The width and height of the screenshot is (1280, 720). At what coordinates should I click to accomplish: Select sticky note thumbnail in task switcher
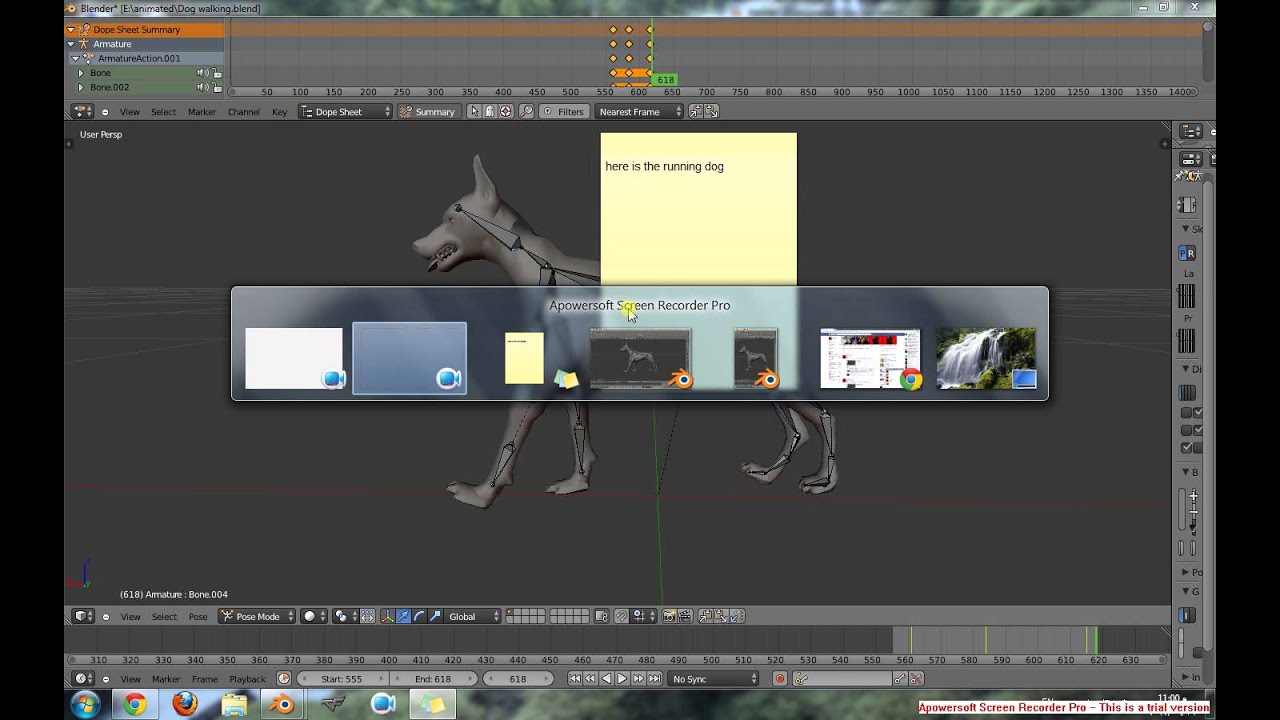point(526,358)
